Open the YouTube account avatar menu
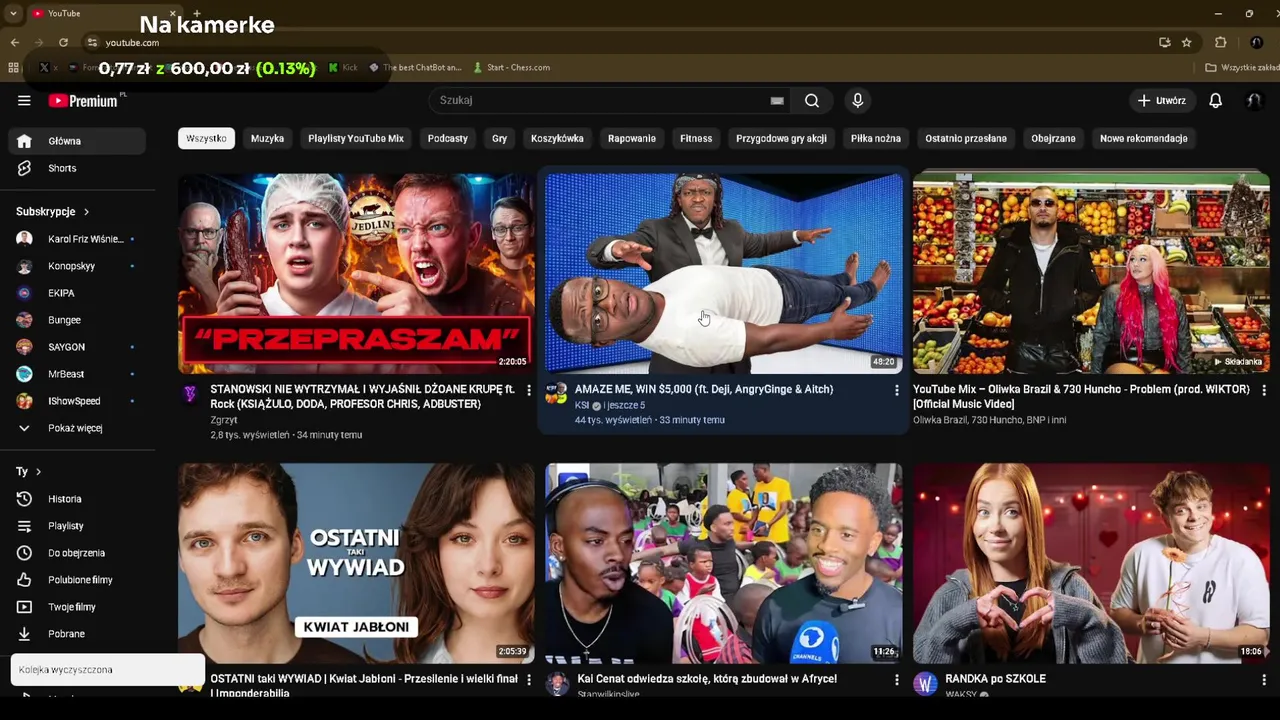 [x=1254, y=100]
